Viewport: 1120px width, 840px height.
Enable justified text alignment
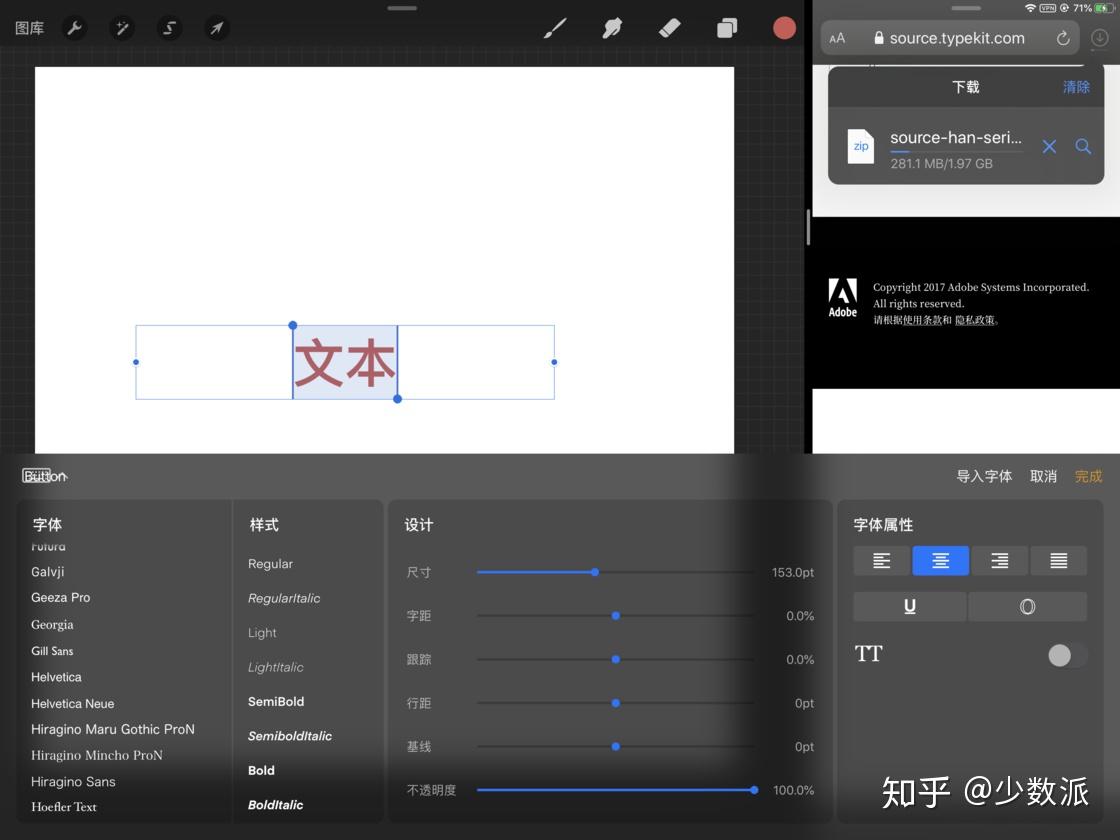click(1058, 560)
